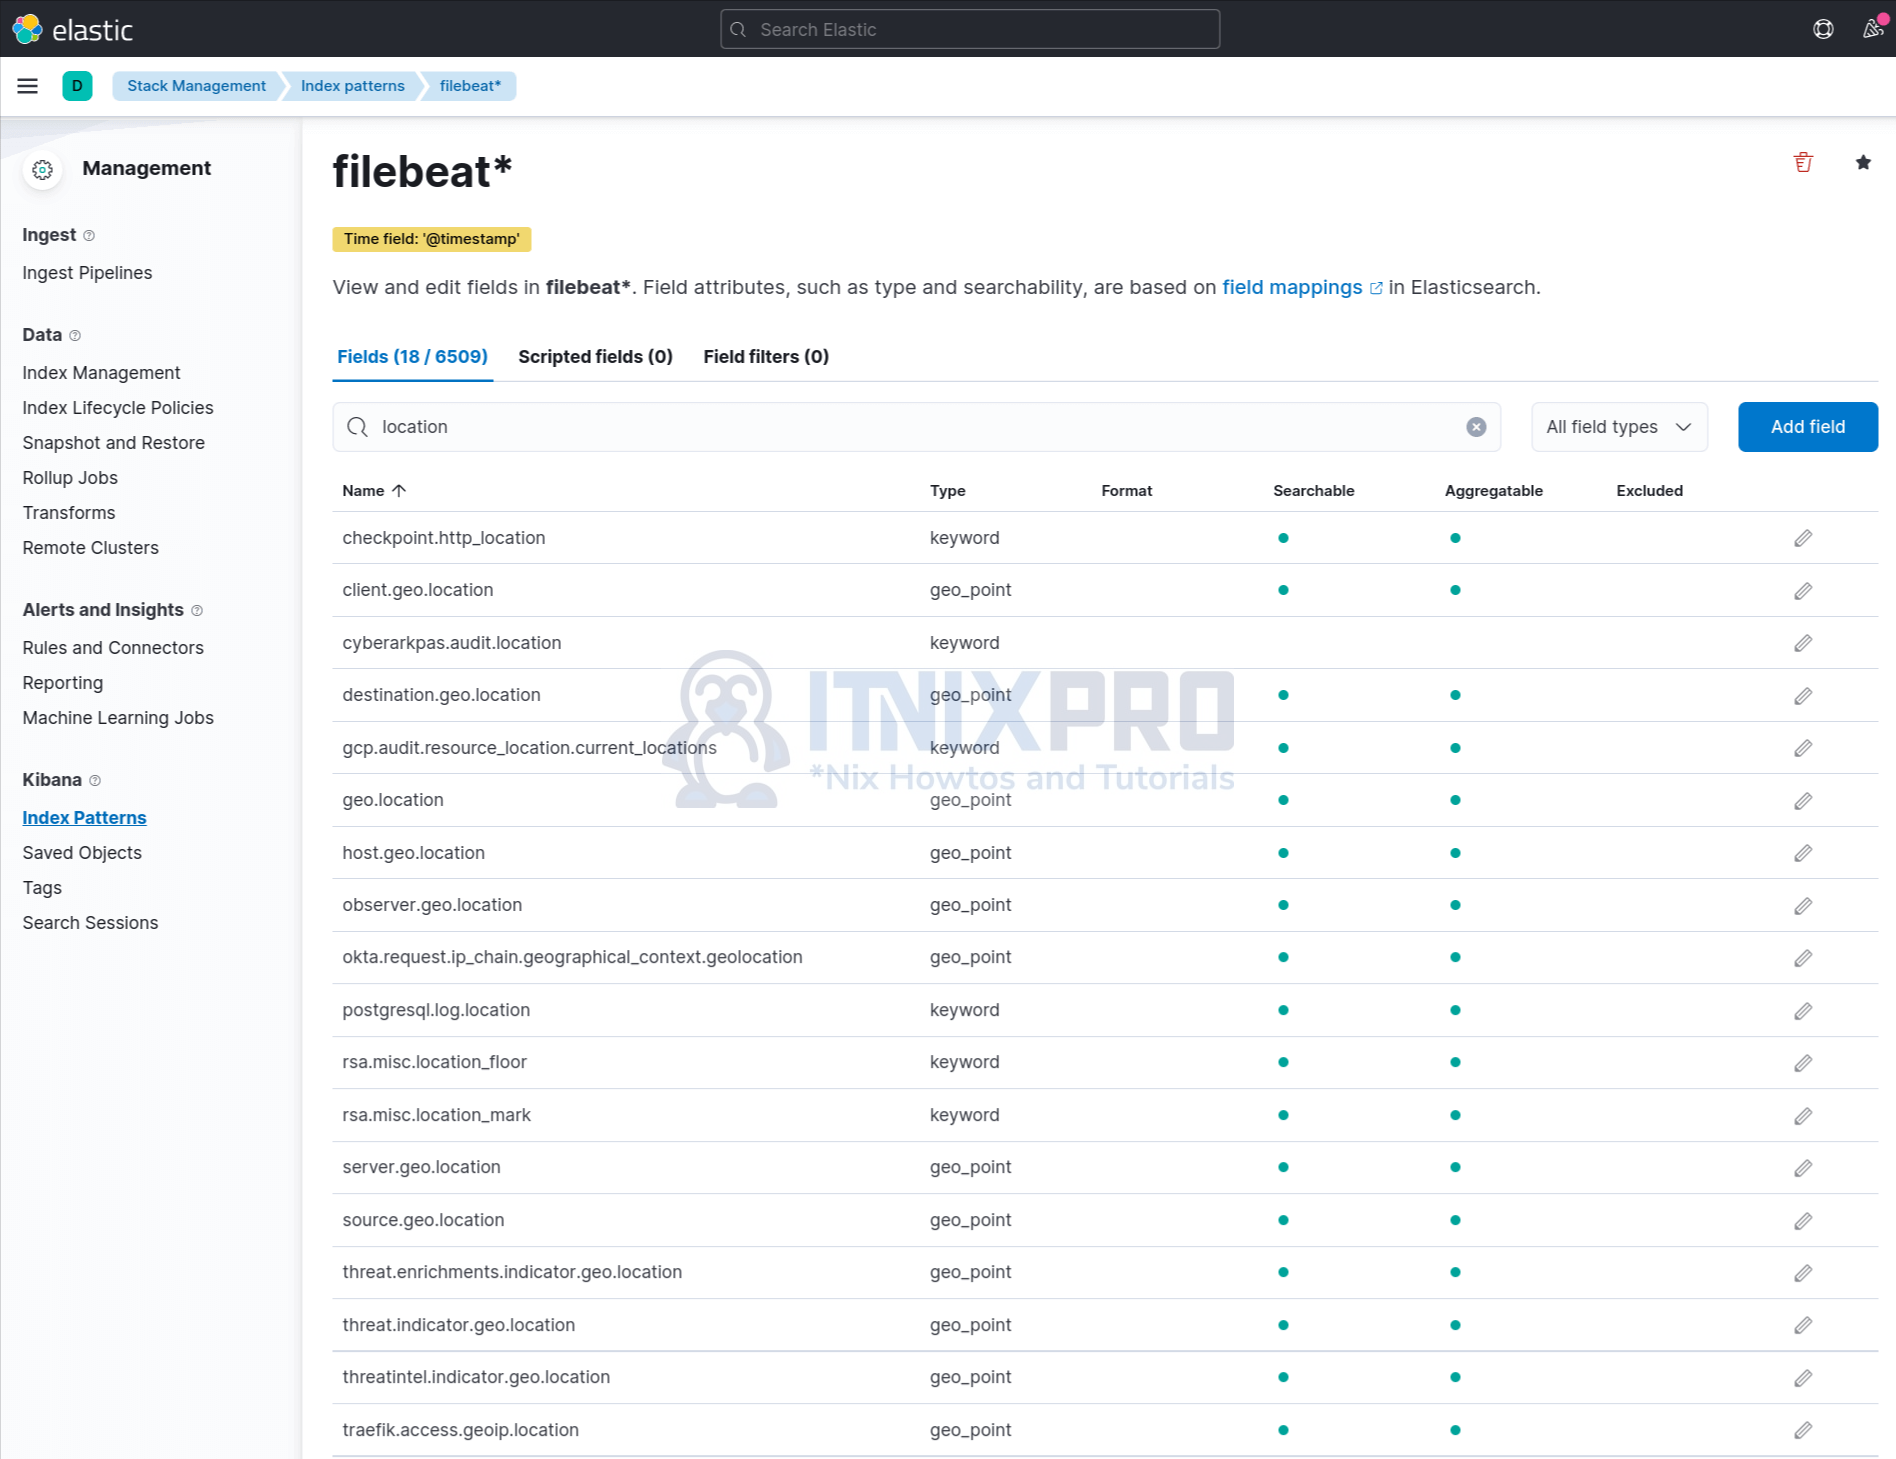Screen dimensions: 1896x1459
Task: Sort the table by Name column
Action: (374, 491)
